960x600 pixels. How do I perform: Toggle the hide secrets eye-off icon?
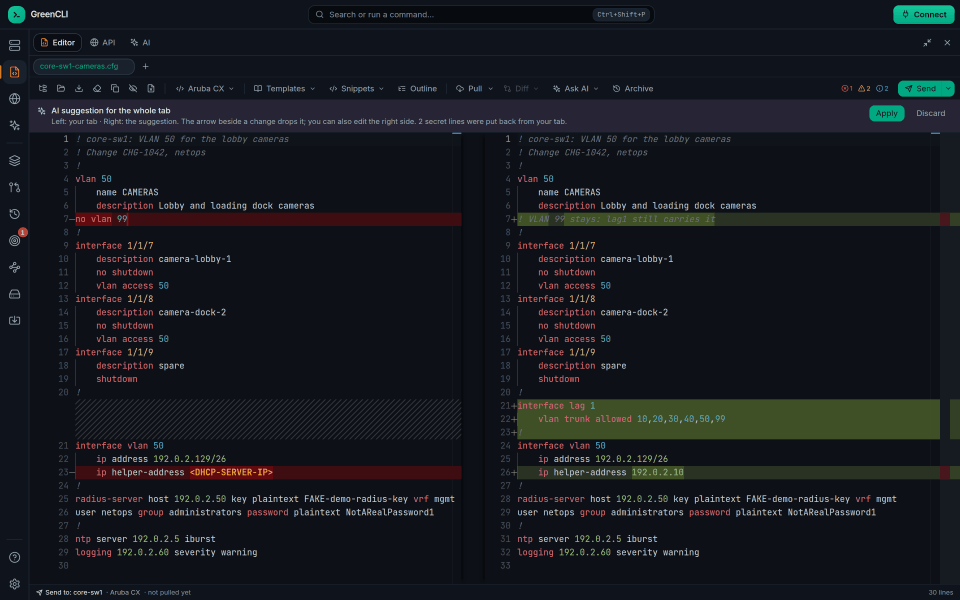(133, 89)
